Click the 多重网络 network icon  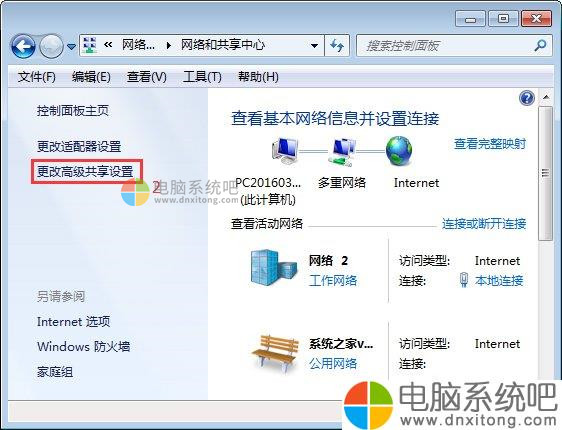pos(342,152)
